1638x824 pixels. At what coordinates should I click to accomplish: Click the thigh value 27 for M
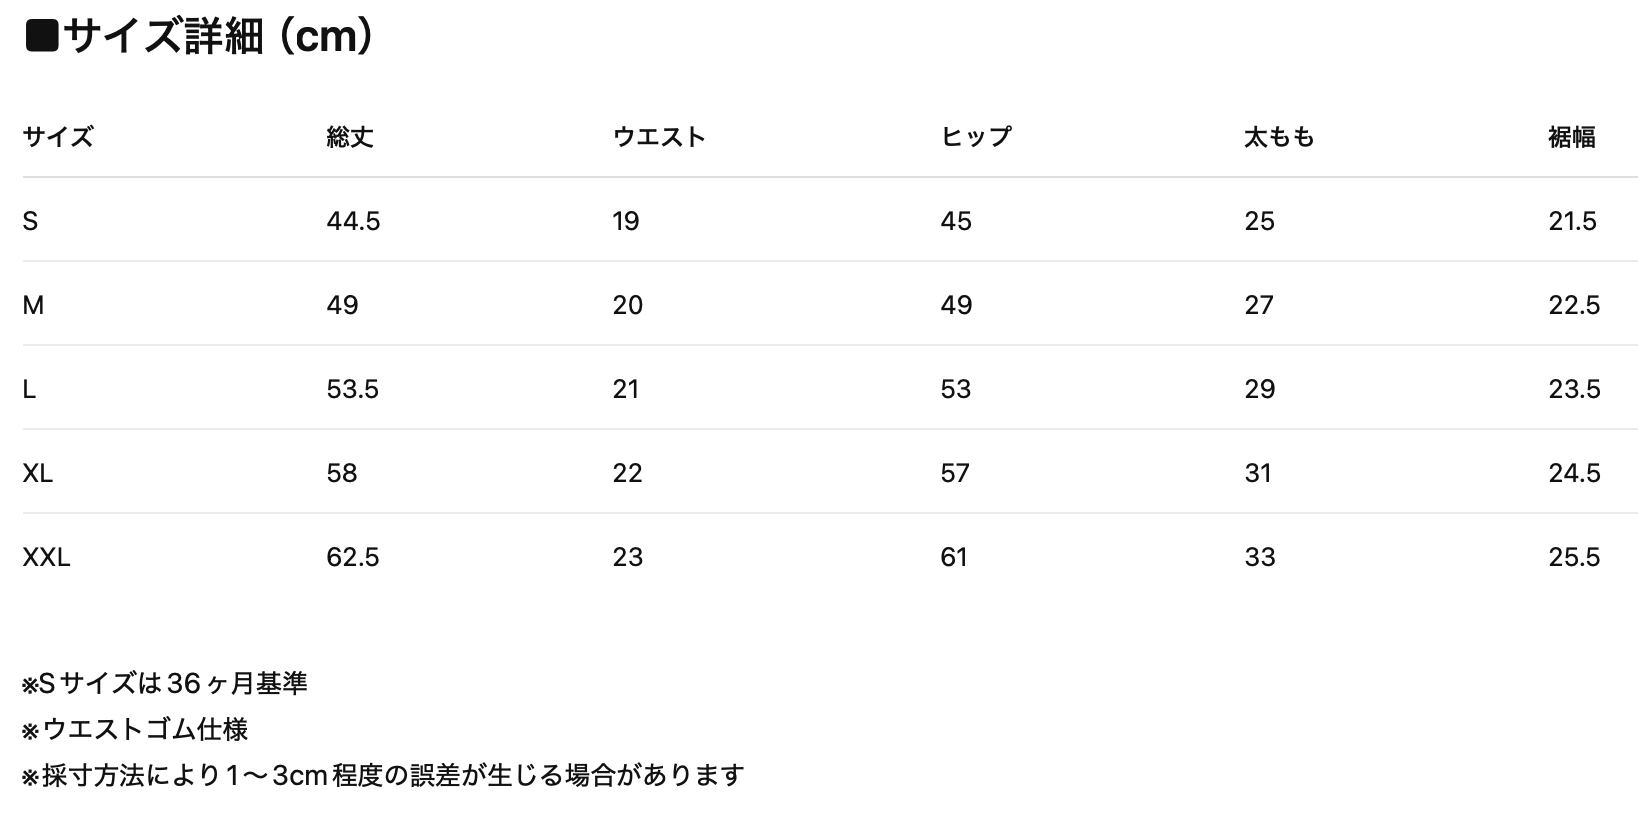click(x=1259, y=305)
